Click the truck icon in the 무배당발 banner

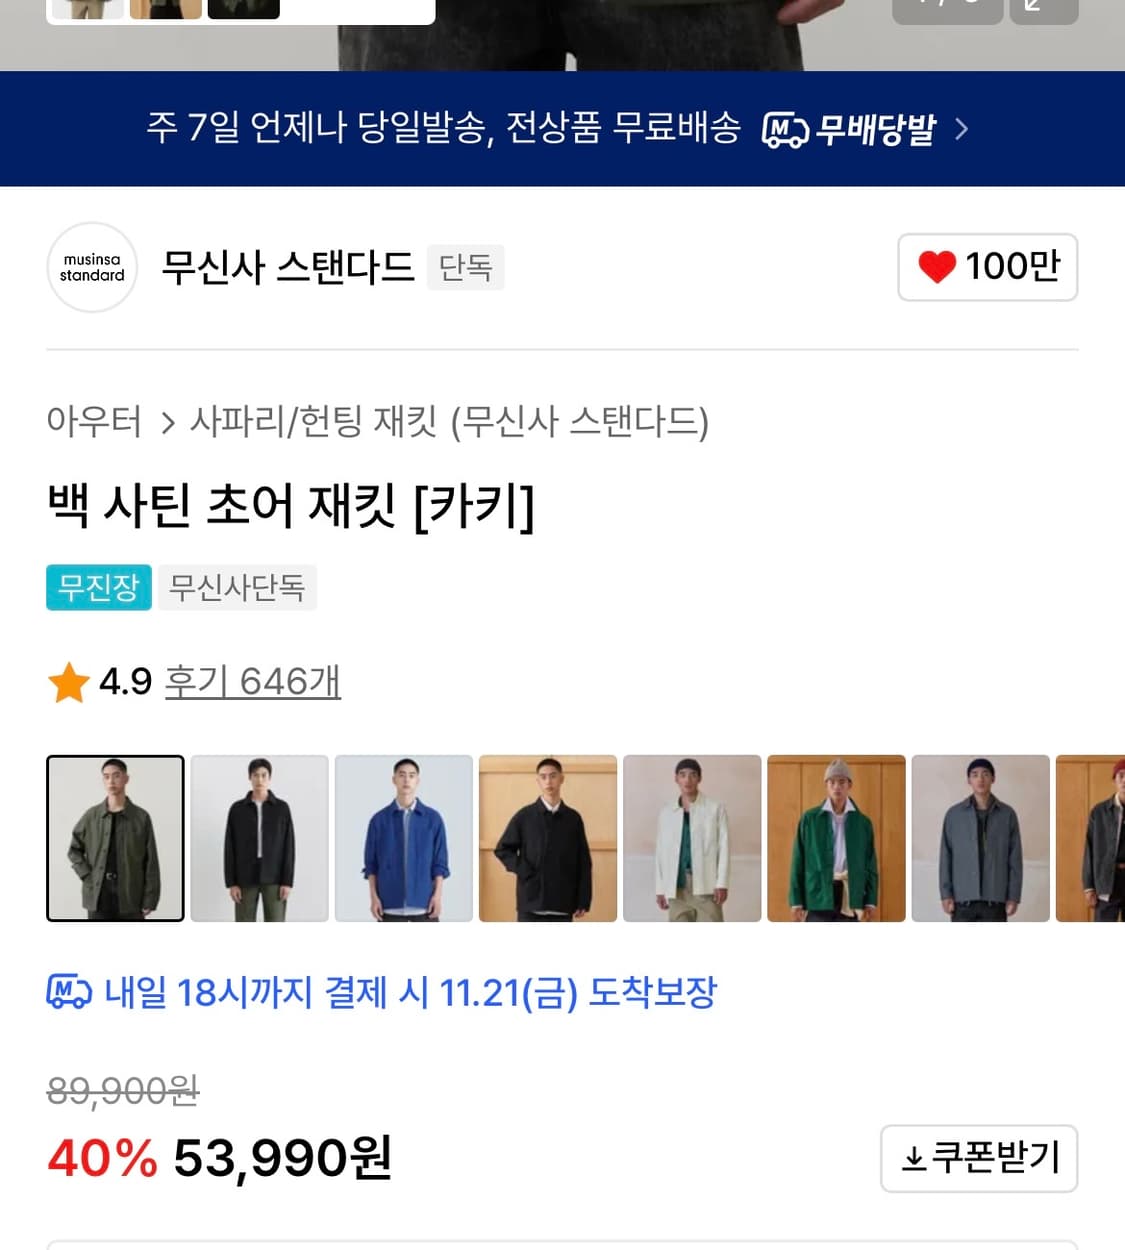(786, 129)
